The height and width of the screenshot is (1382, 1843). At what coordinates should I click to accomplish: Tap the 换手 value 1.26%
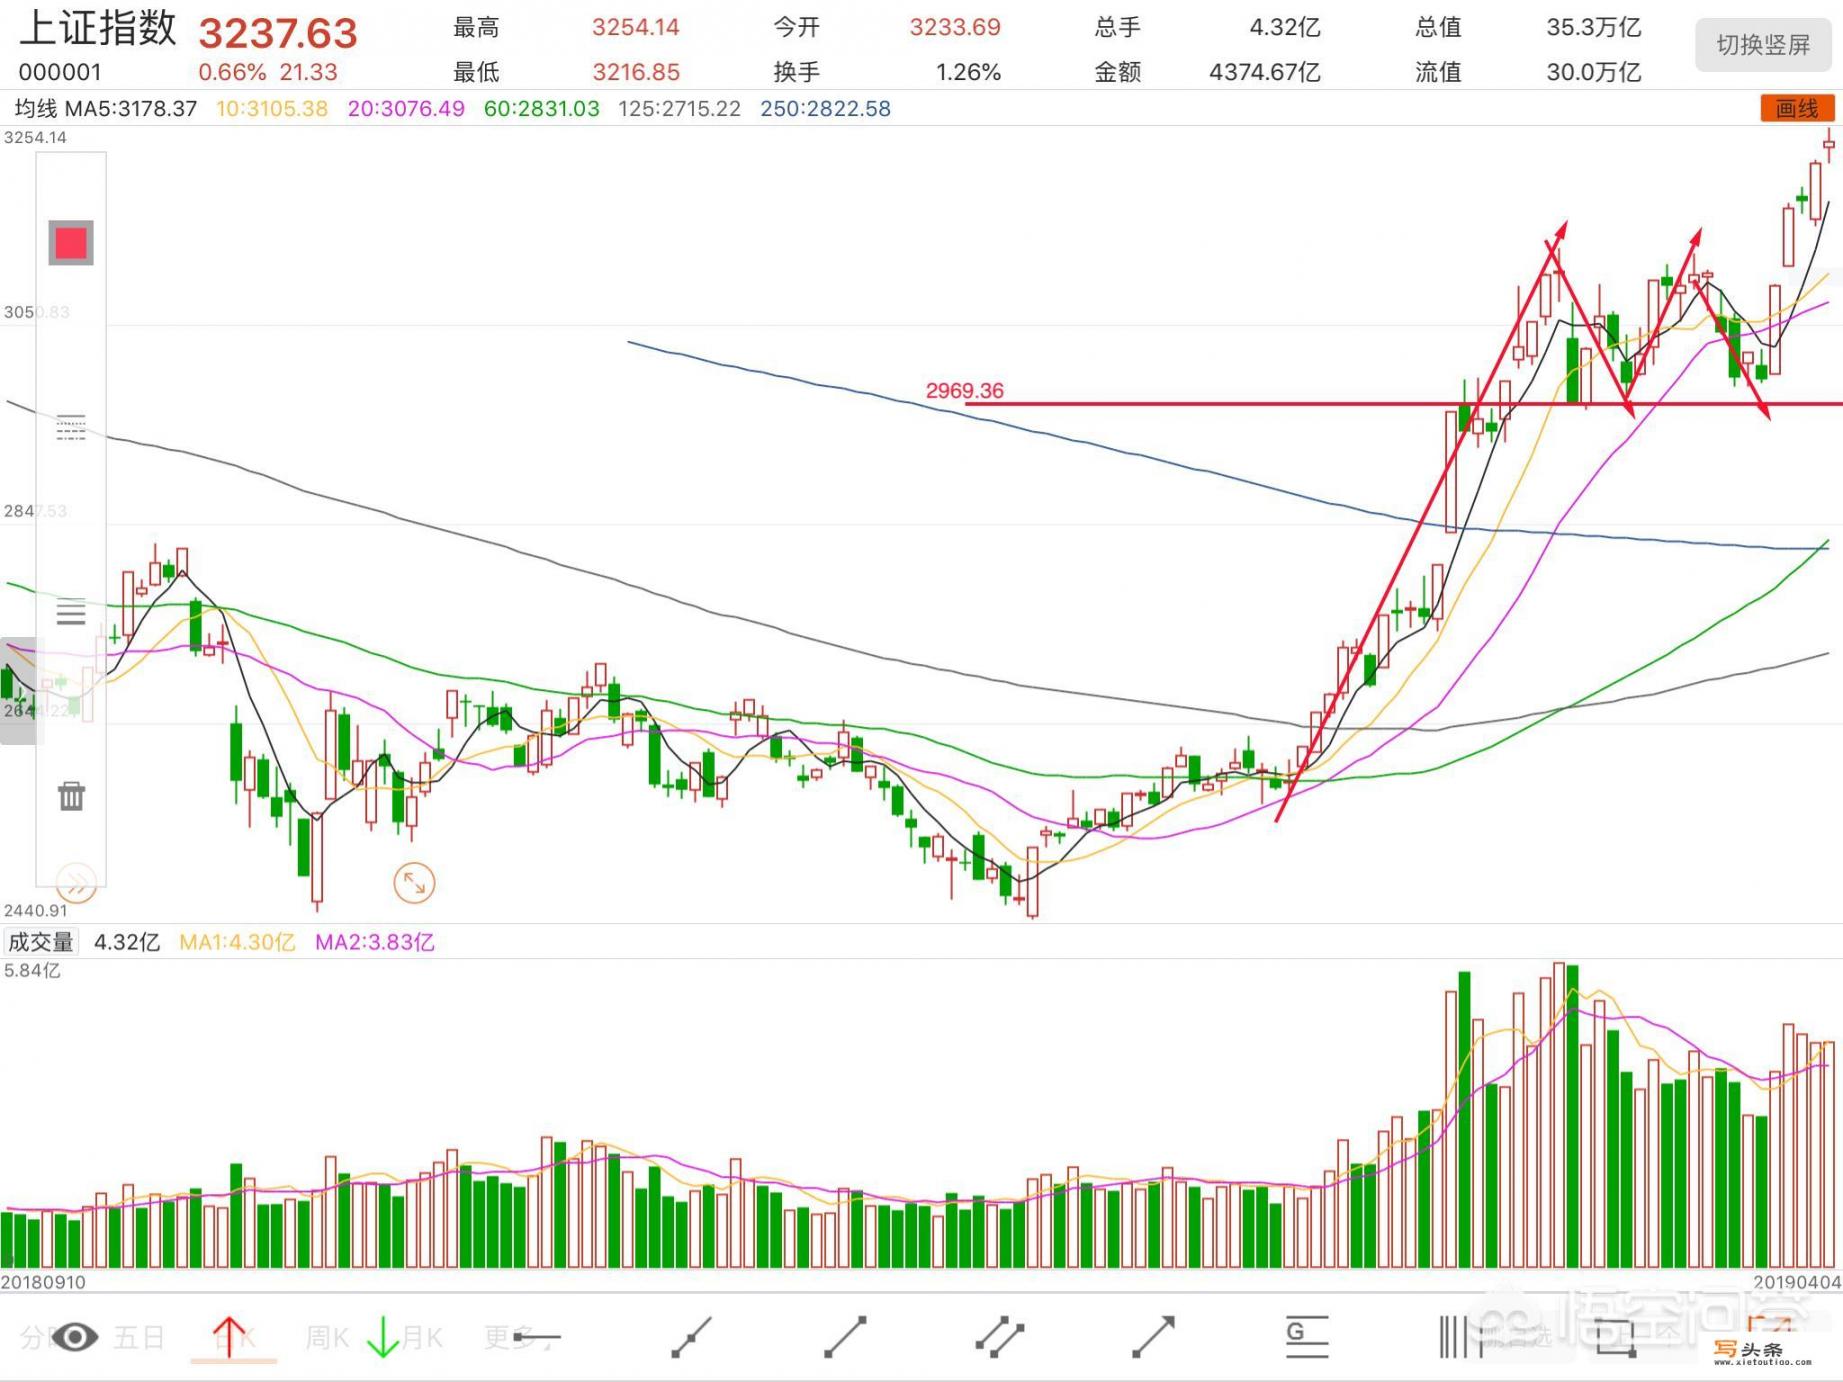point(968,72)
